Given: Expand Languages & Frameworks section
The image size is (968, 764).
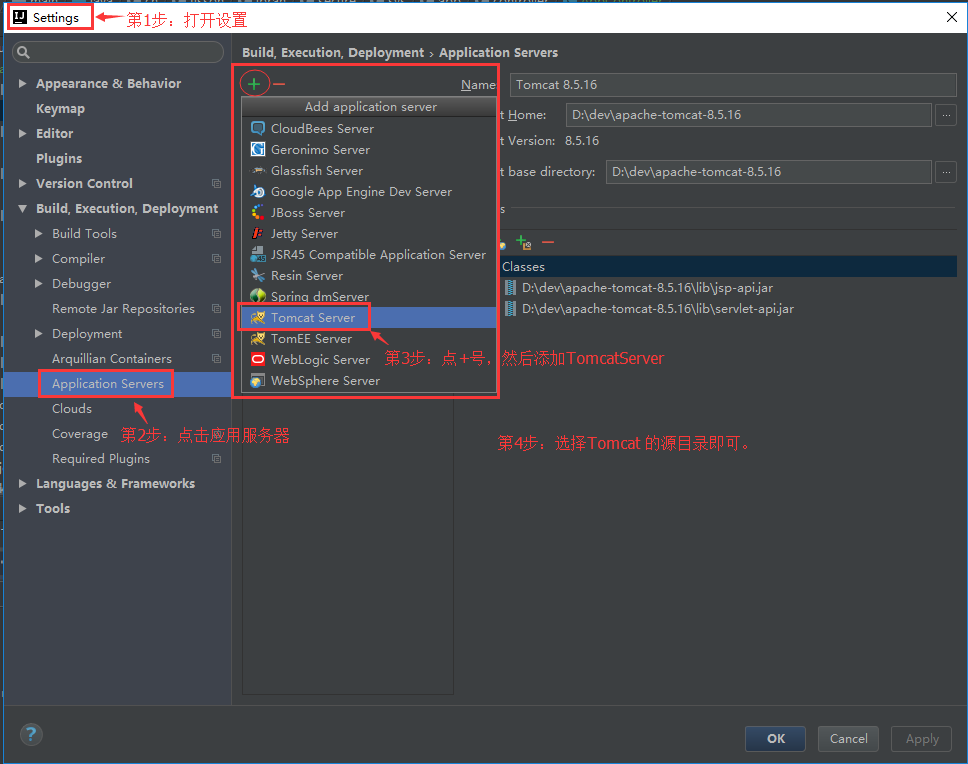Looking at the screenshot, I should pyautogui.click(x=23, y=483).
